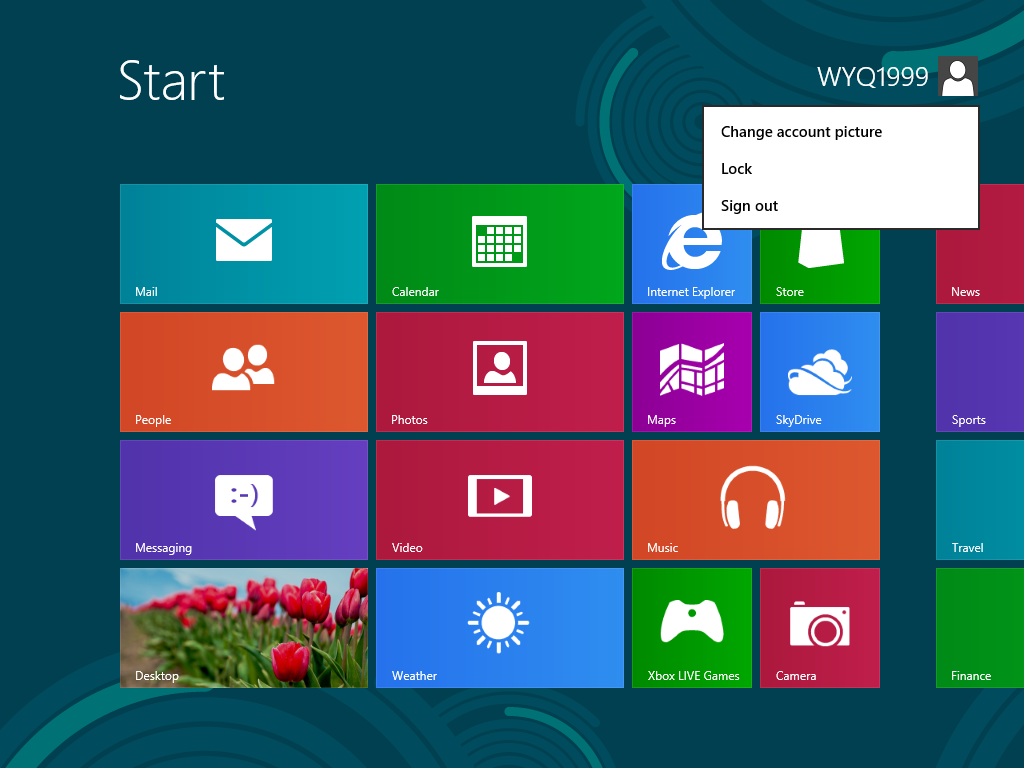Open the Camera icon

[820, 624]
